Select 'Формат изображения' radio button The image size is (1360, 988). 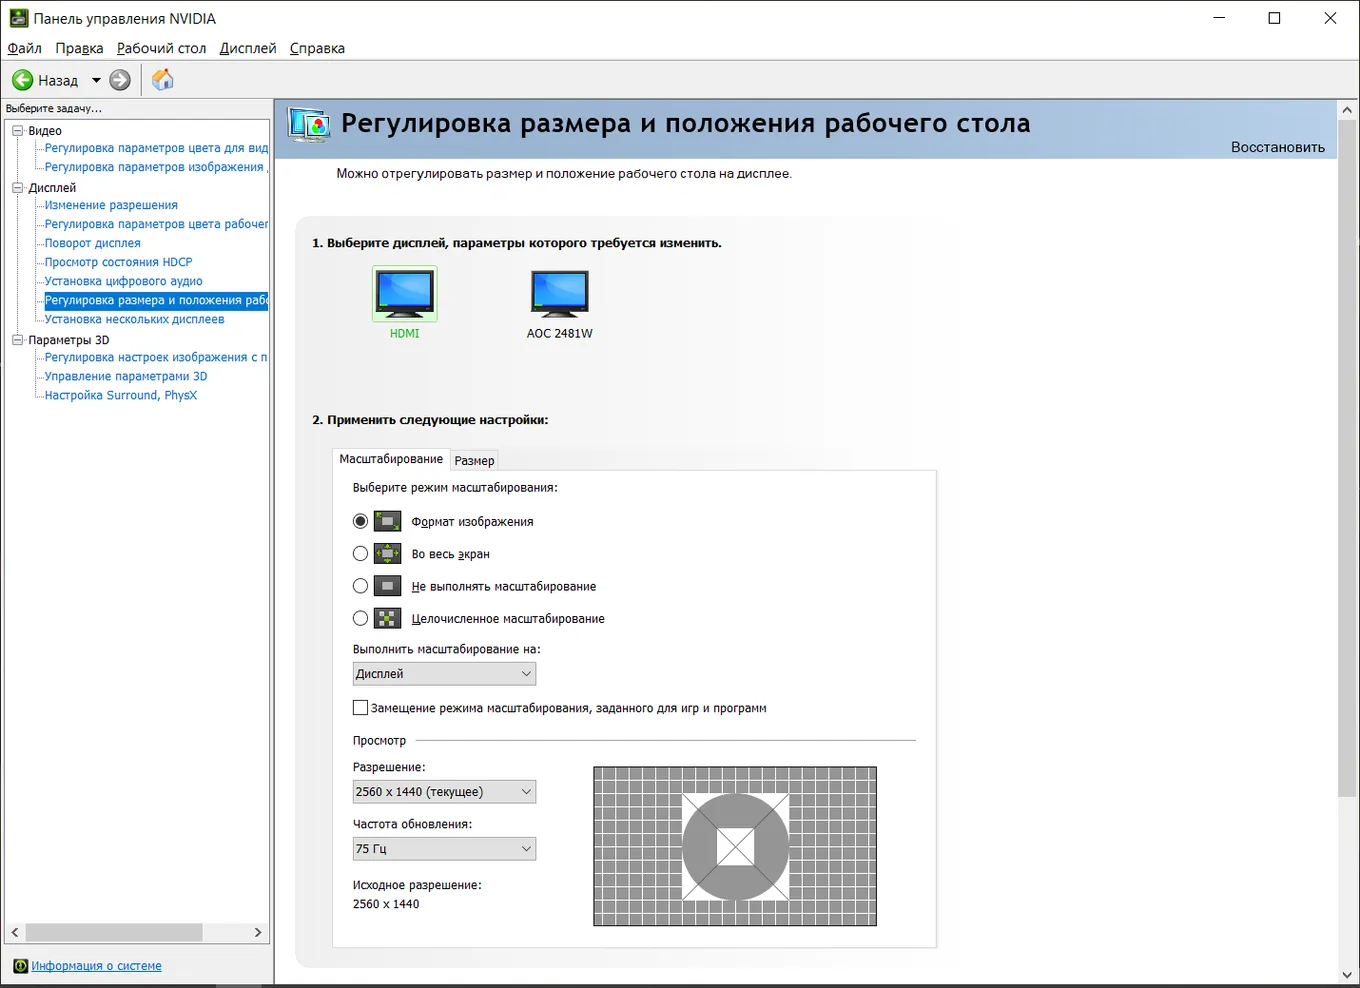360,521
